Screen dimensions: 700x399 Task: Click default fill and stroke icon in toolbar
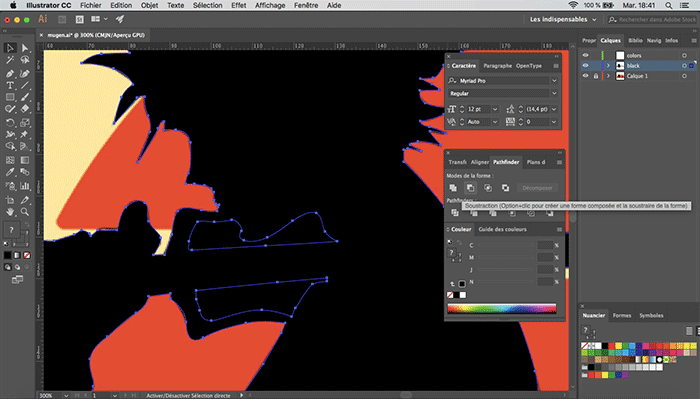click(6, 244)
